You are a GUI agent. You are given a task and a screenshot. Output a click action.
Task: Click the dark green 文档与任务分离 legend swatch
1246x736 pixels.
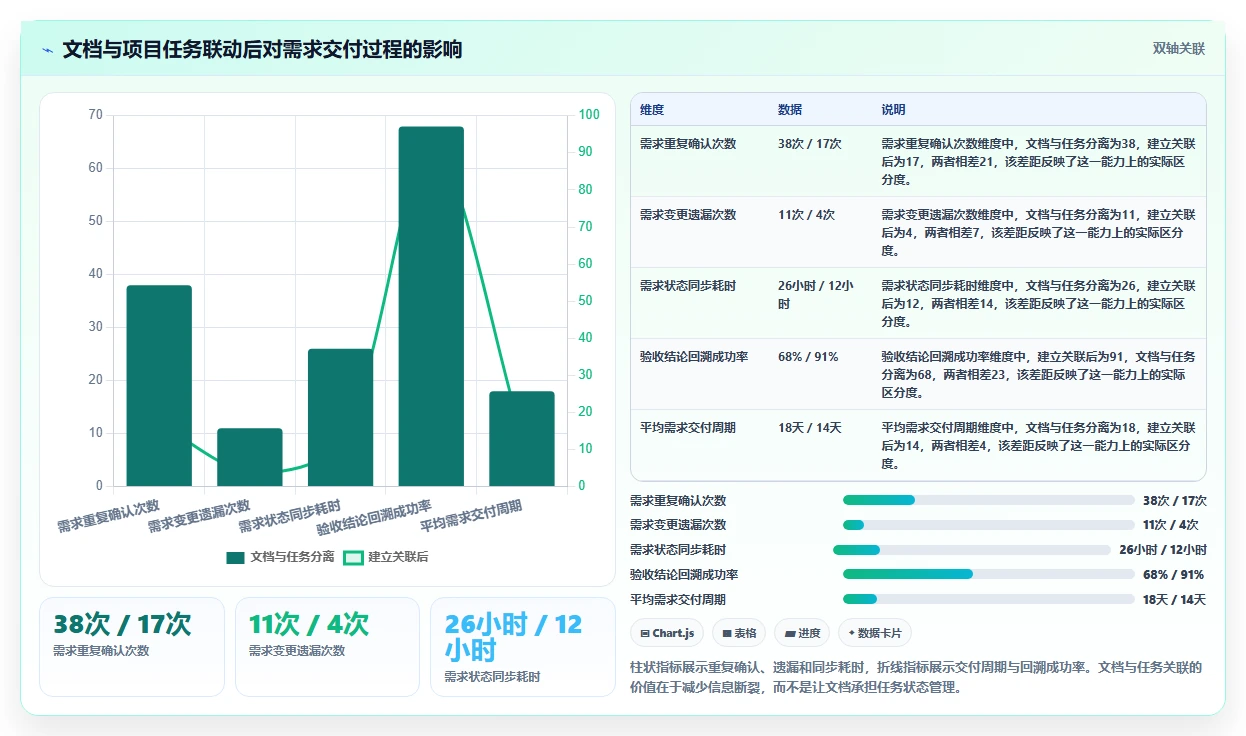click(x=235, y=558)
